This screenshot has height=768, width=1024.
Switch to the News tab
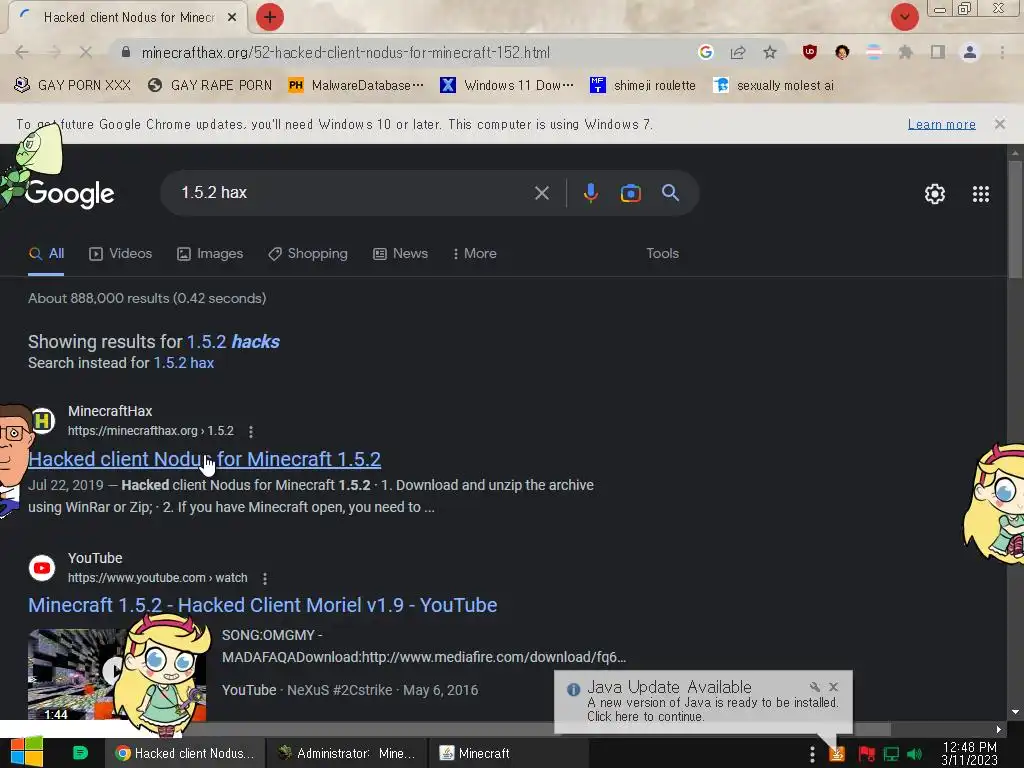click(400, 253)
